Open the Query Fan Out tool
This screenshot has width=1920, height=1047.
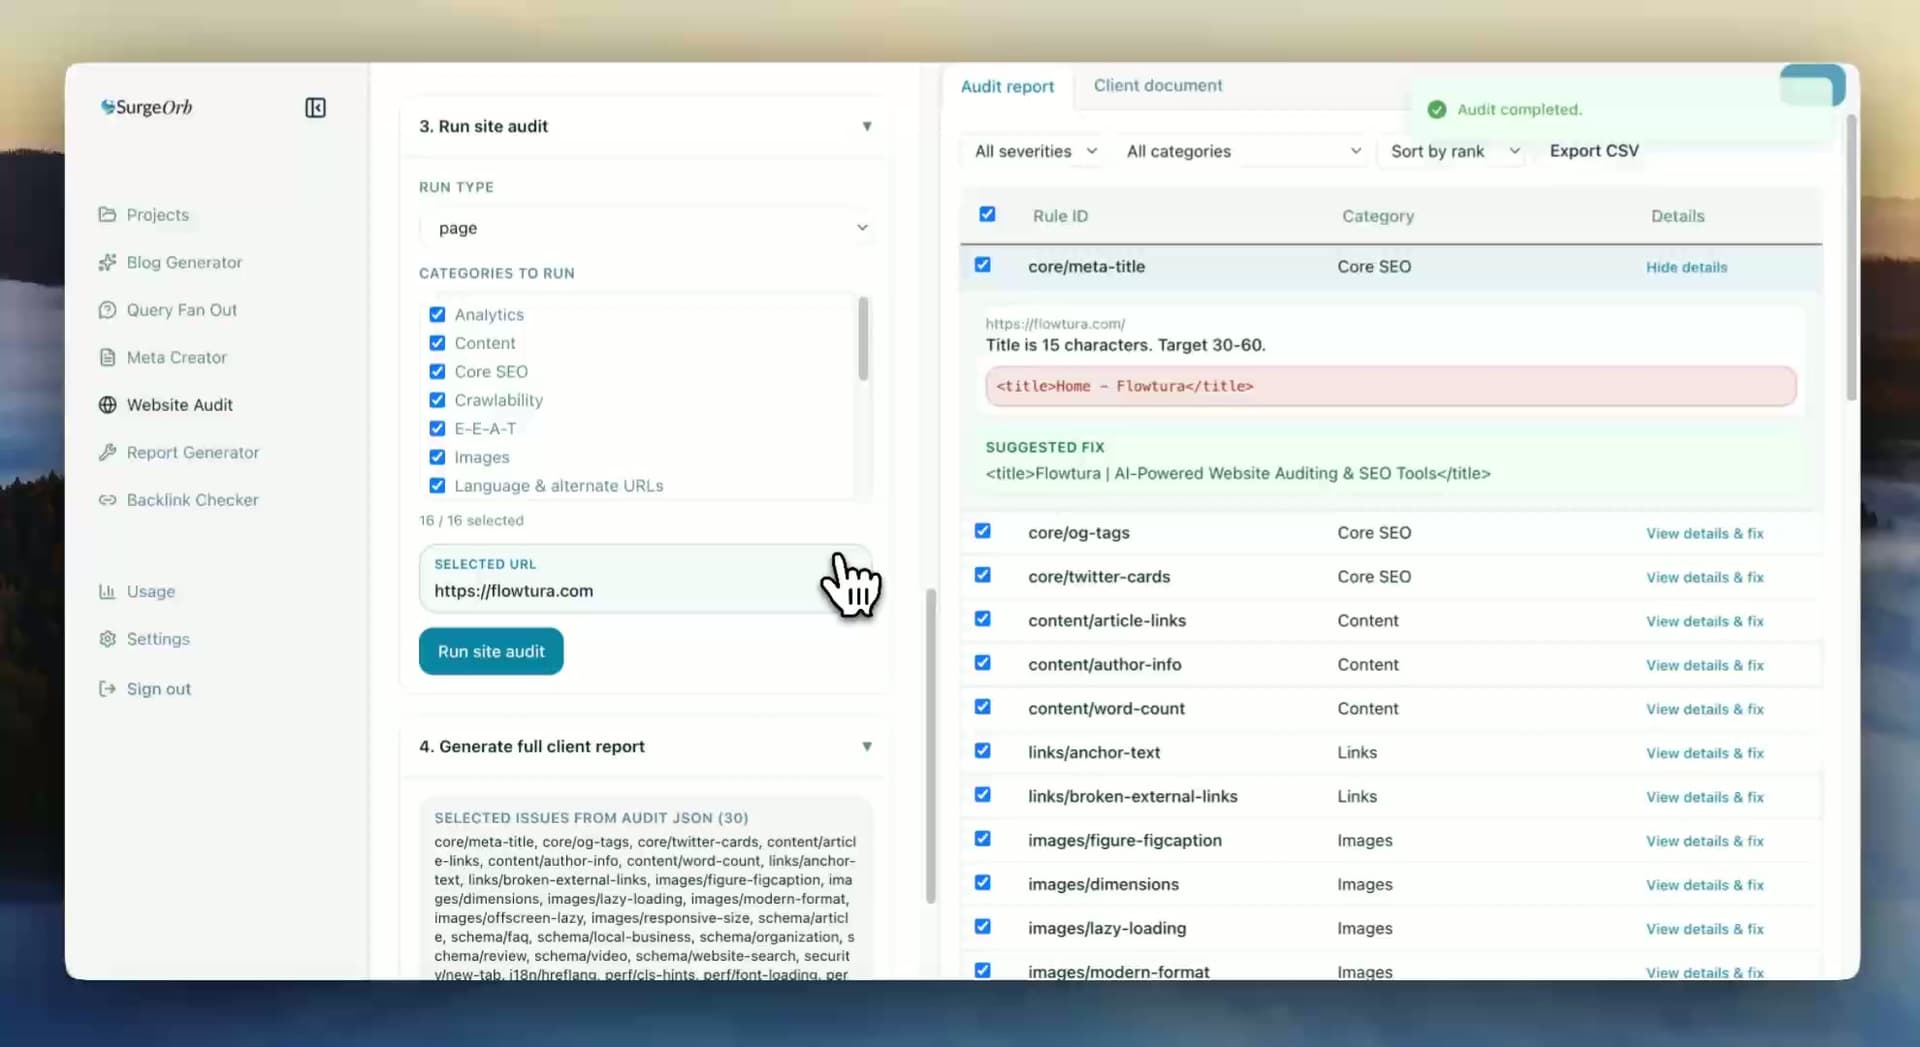point(180,310)
